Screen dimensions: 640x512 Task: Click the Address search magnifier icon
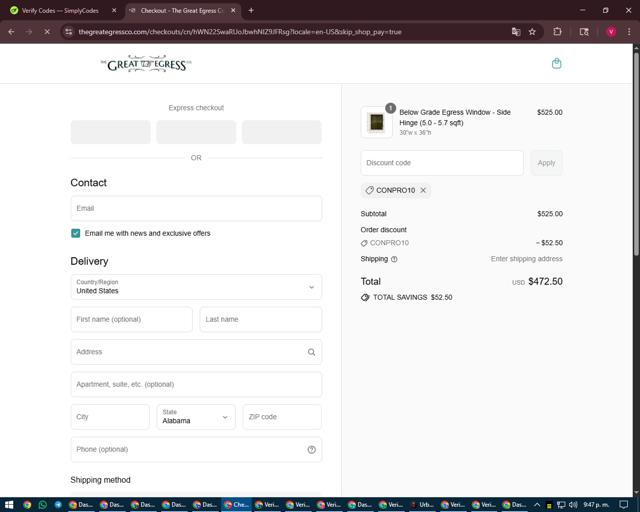(311, 352)
